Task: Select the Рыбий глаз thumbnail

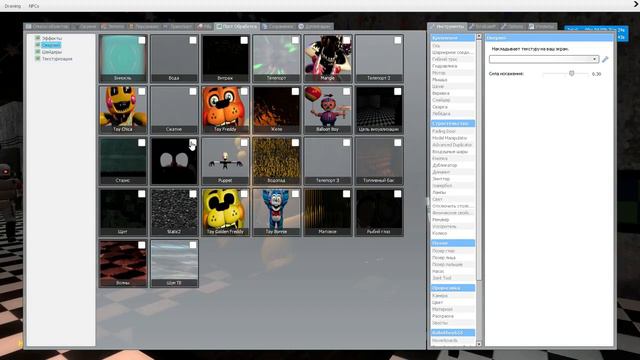Action: pos(379,212)
